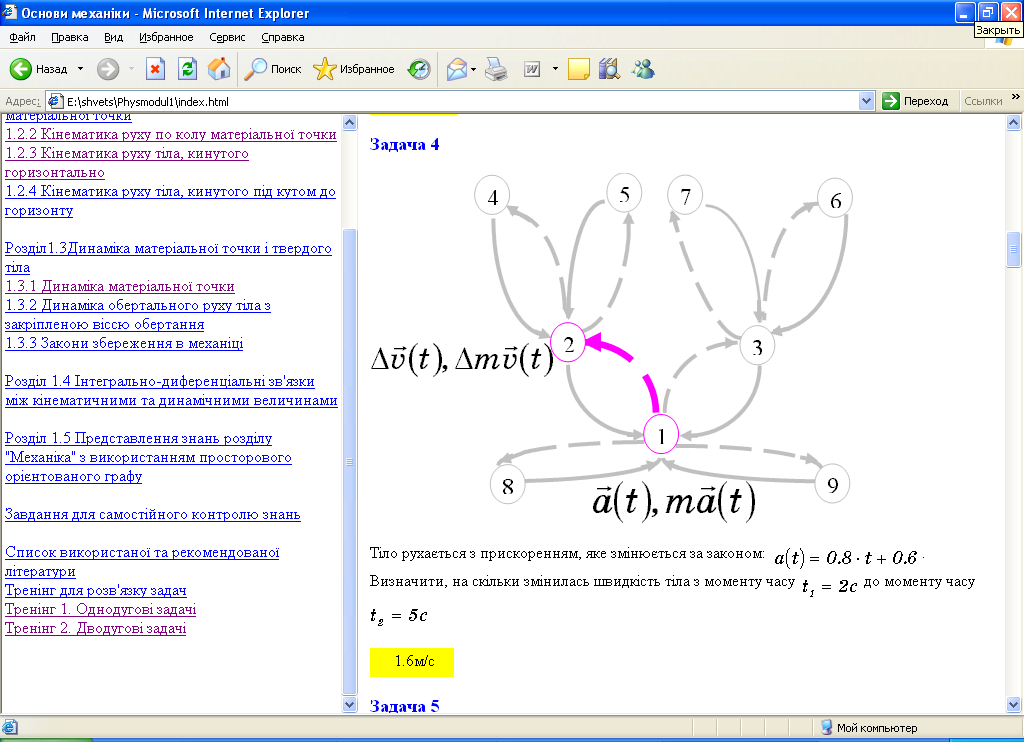This screenshot has height=742, width=1024.
Task: Open link 1.2.3 Кінематика руху тіла, кинутого горизонтально
Action: (x=127, y=163)
